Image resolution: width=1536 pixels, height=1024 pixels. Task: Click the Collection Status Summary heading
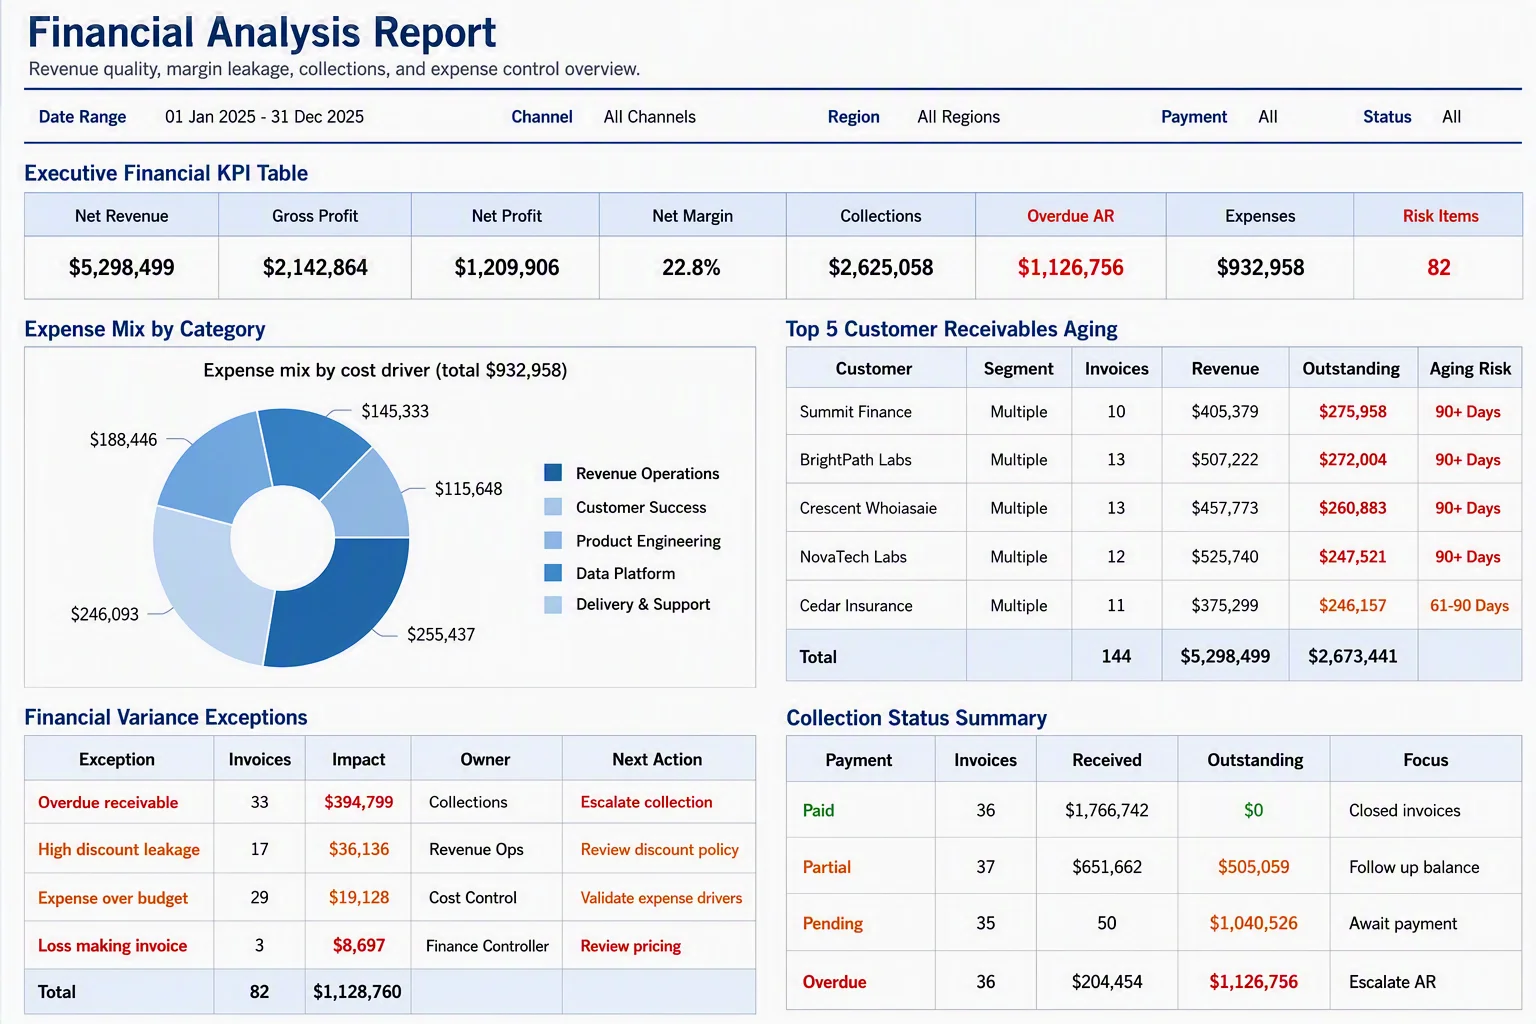click(916, 718)
